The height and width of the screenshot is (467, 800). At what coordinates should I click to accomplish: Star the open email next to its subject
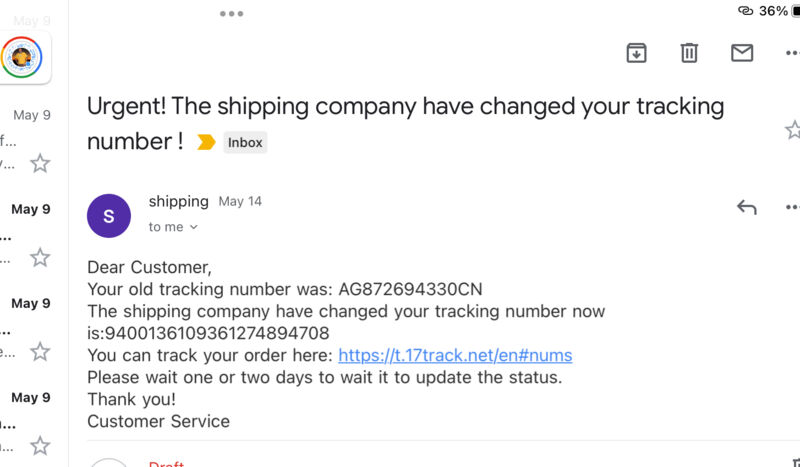[x=793, y=130]
